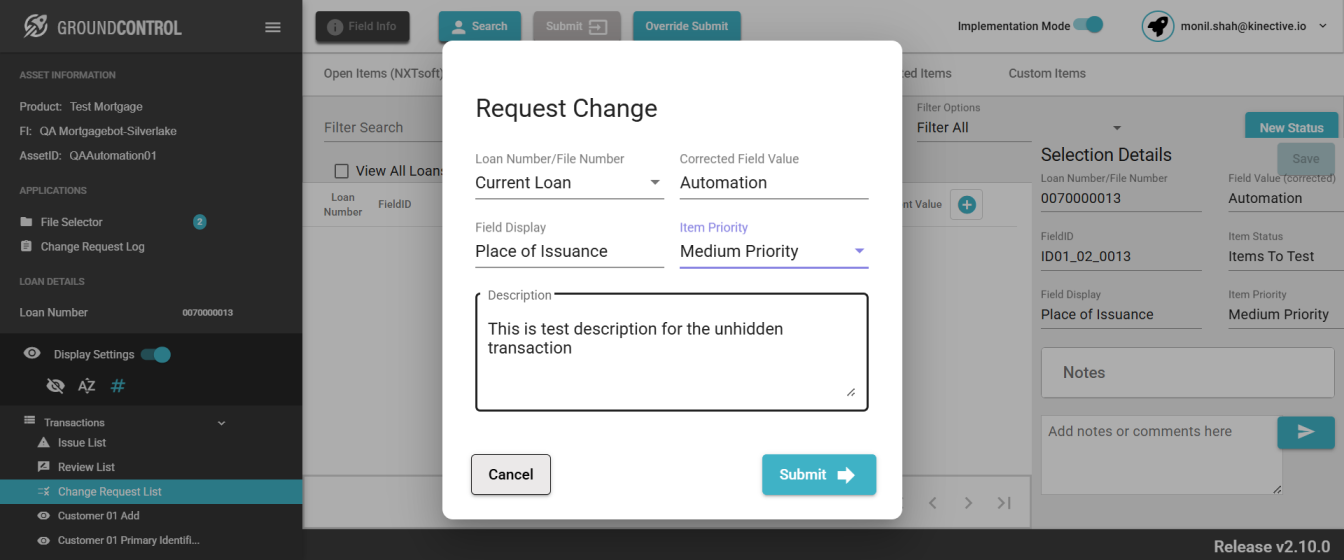Click the AZ alphabetical sort icon

coord(87,386)
